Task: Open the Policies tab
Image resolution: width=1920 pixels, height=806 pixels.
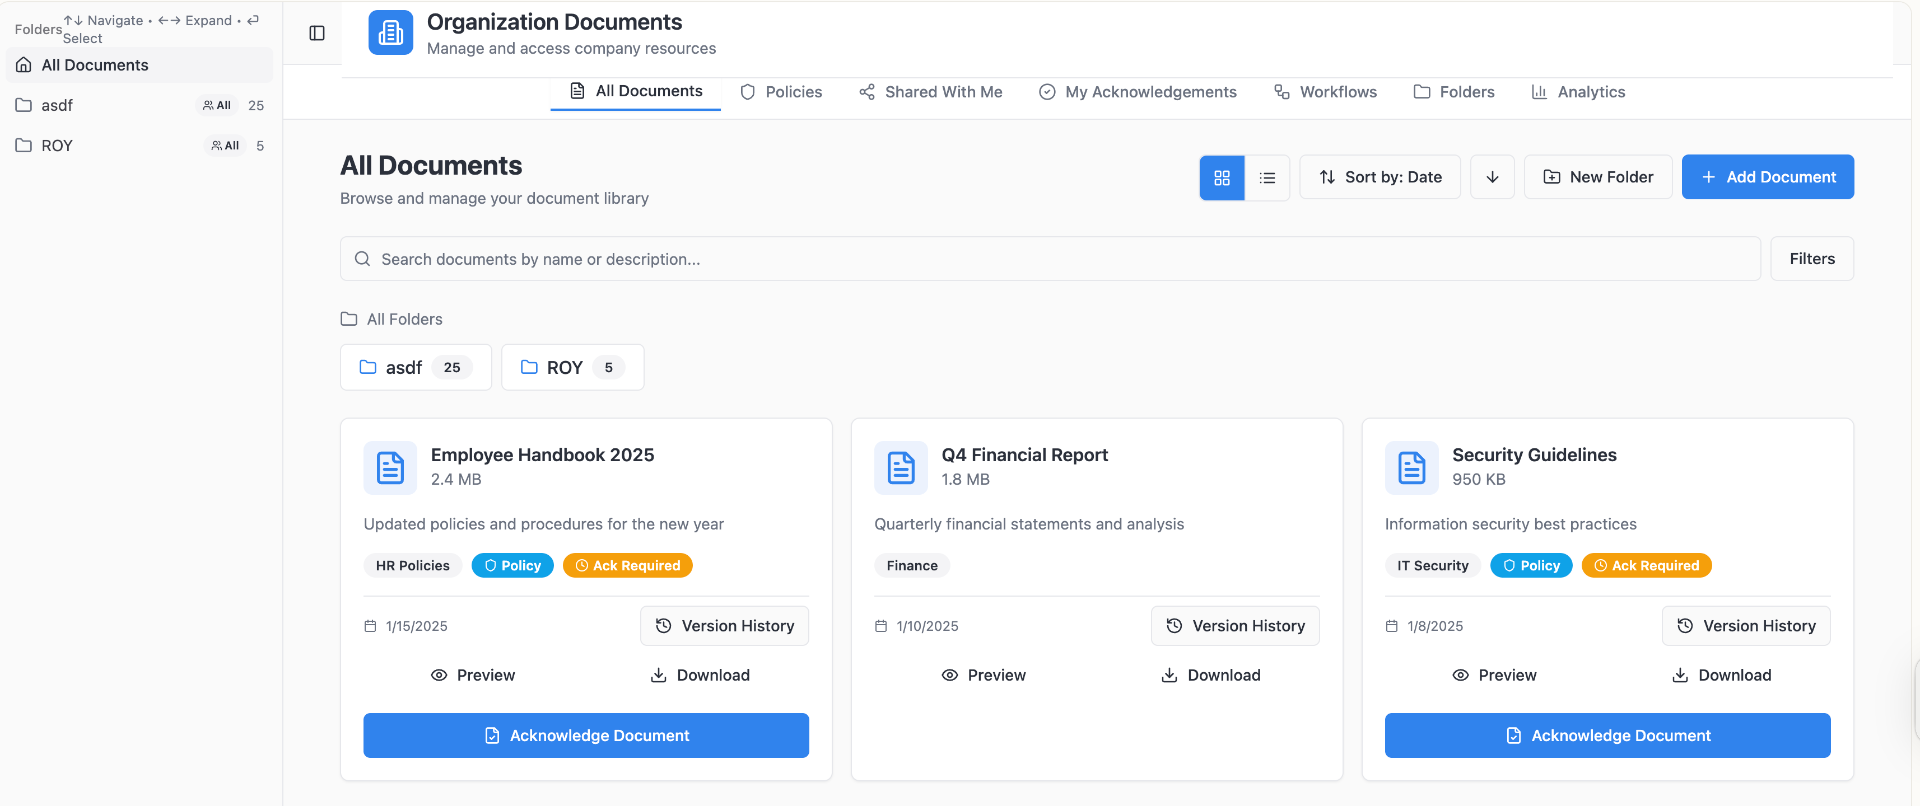Action: (x=781, y=92)
